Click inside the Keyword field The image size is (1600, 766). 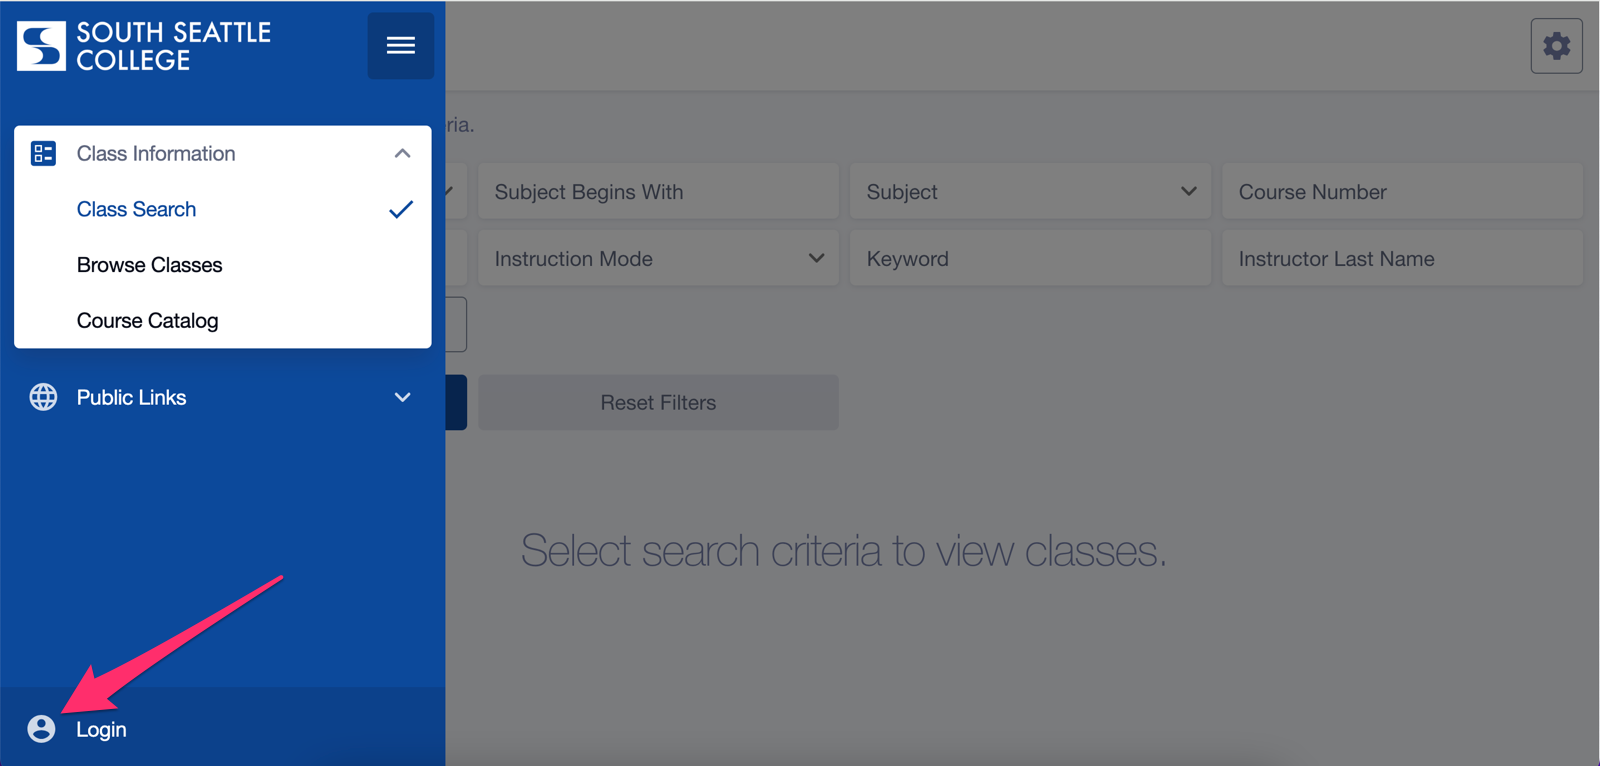(1029, 258)
